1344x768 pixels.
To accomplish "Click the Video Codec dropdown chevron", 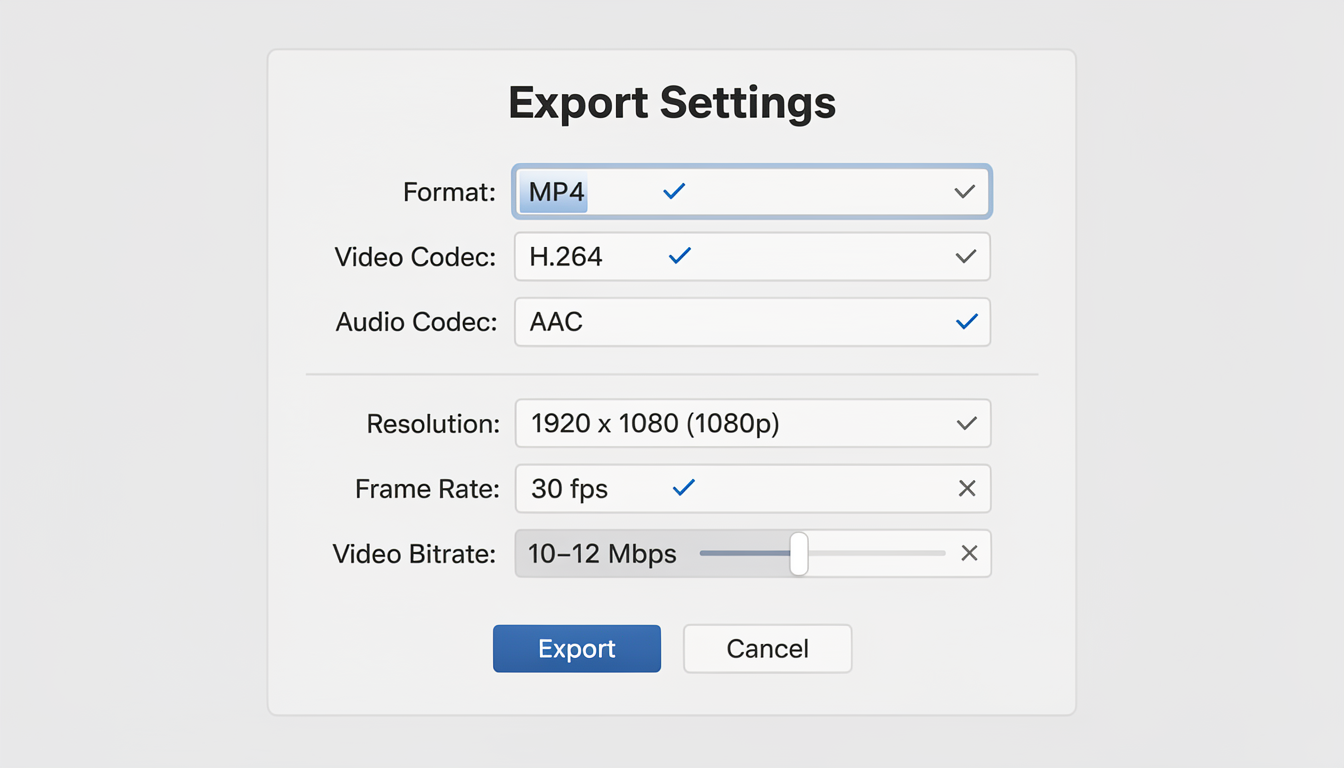I will 965,256.
